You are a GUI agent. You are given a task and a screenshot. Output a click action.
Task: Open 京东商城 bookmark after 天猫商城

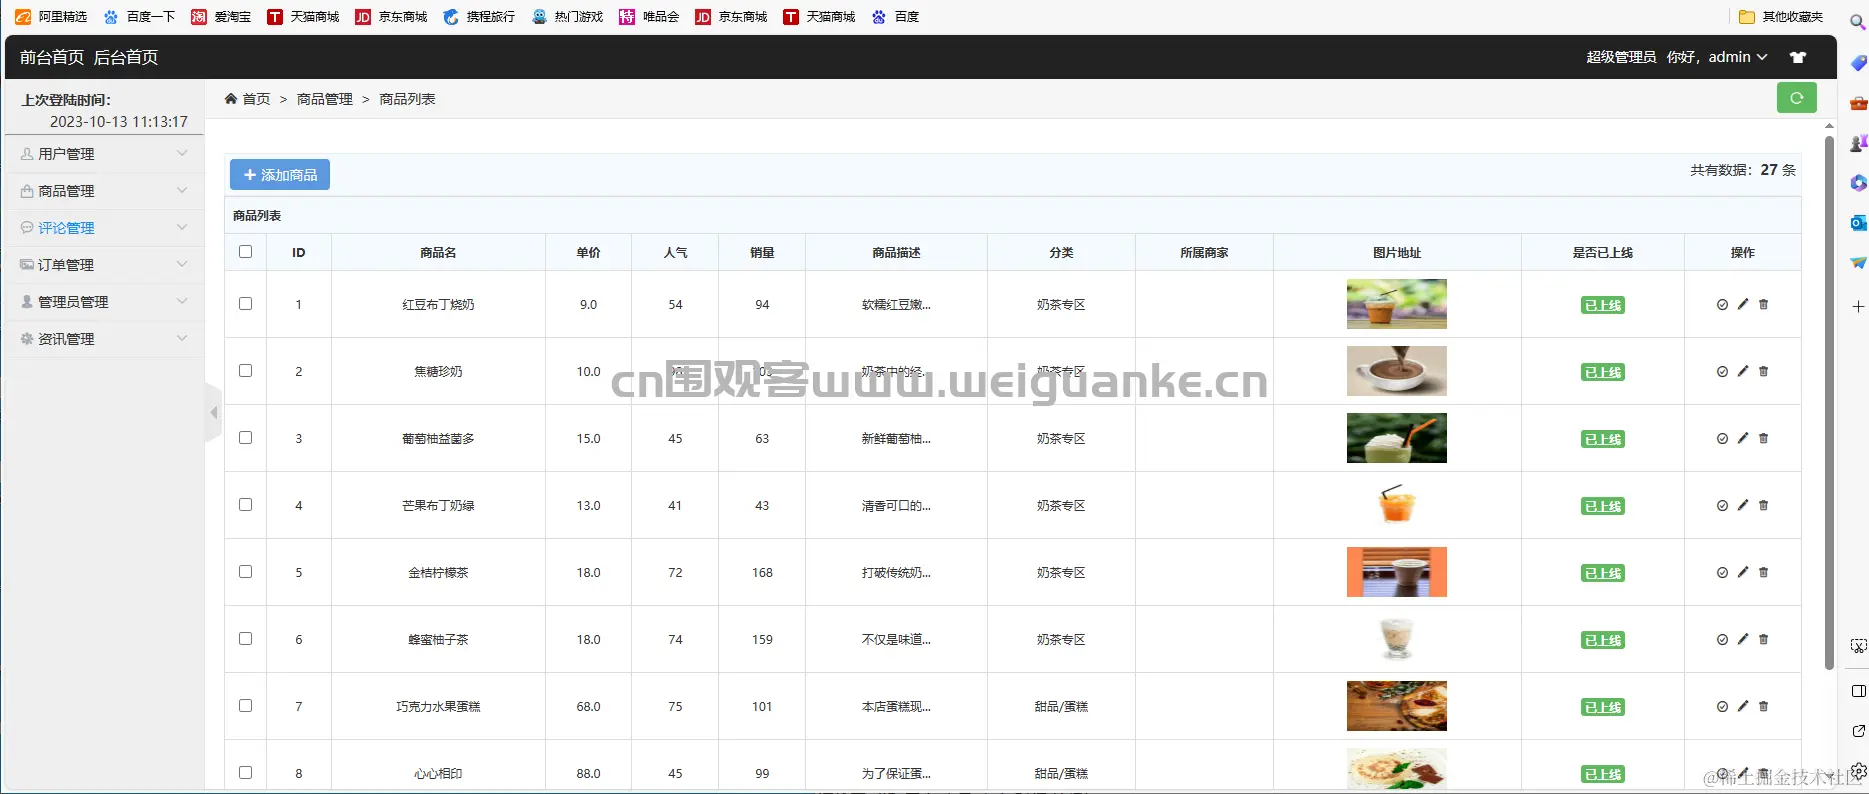[x=392, y=17]
